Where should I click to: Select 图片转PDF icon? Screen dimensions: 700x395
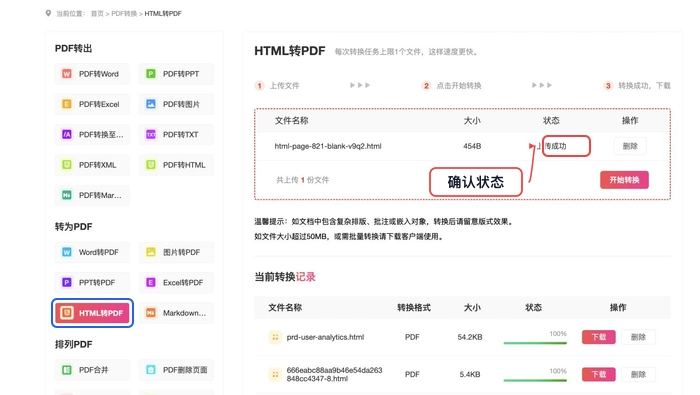(151, 252)
